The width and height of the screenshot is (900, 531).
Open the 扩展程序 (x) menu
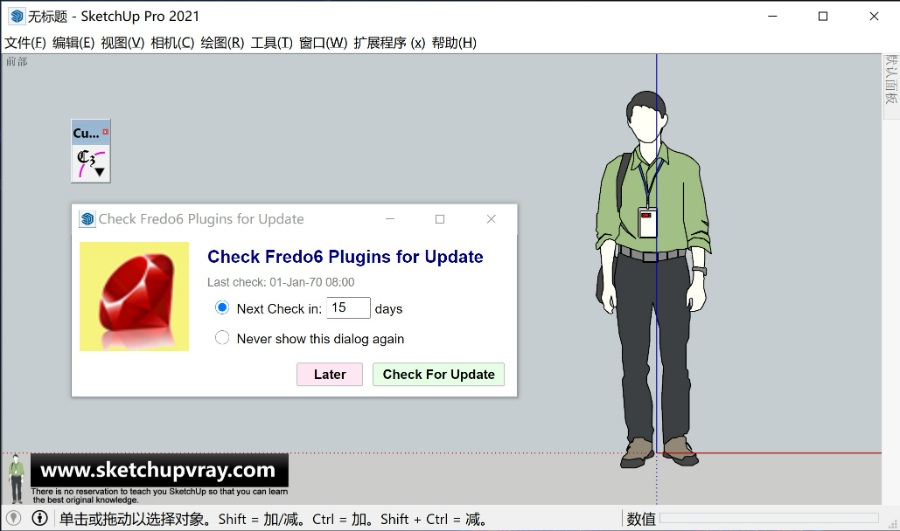click(x=389, y=43)
